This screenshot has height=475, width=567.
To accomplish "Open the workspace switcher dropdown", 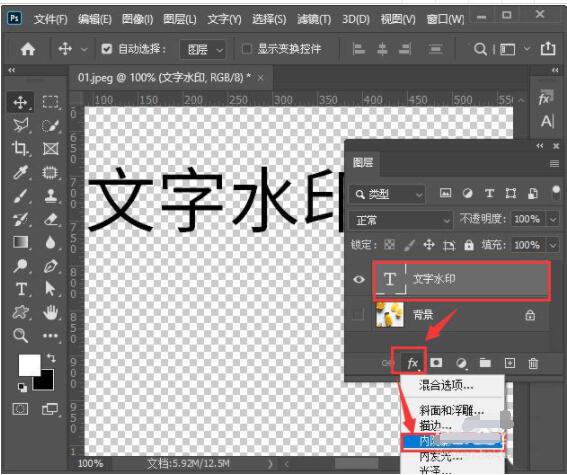I will (x=528, y=48).
